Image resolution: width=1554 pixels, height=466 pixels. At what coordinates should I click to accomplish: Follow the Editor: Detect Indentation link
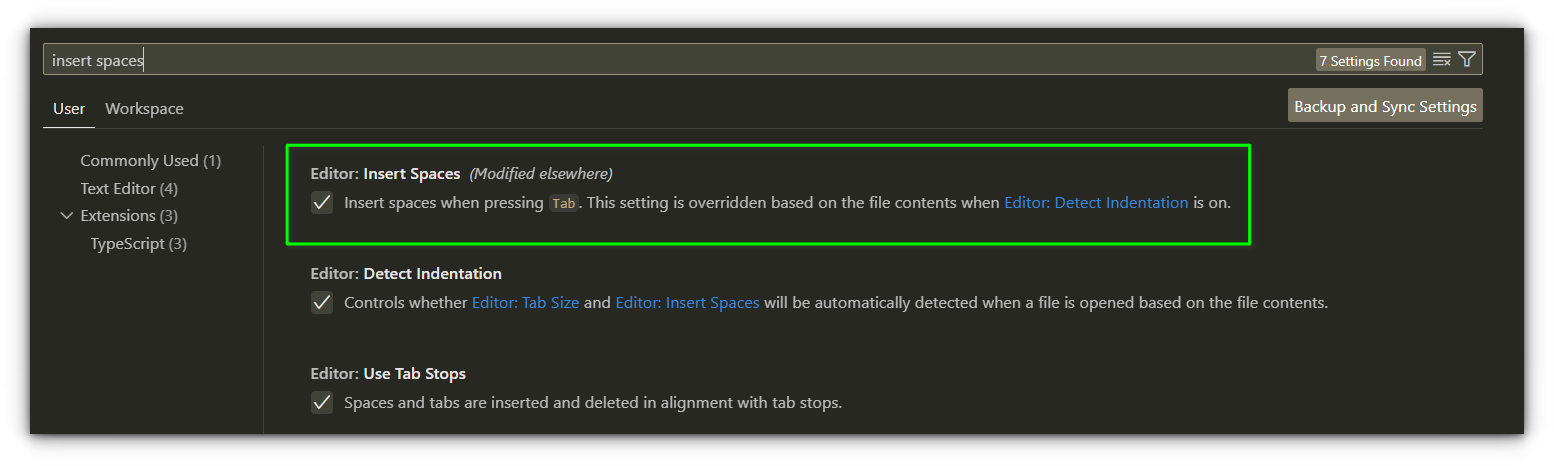(x=1096, y=203)
